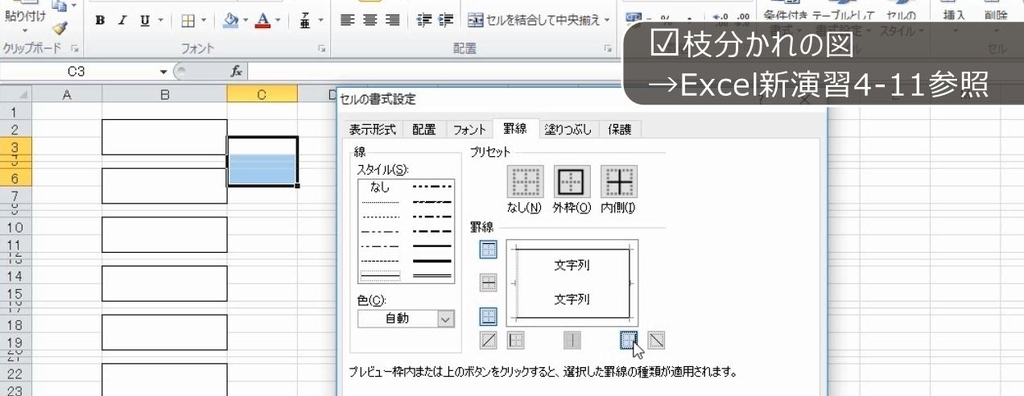Toggle the bottom border button
This screenshot has height=396, width=1024.
(488, 317)
